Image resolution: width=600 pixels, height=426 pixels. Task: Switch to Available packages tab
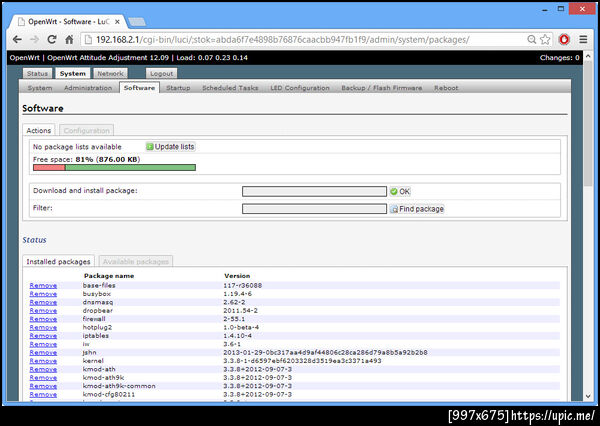tap(136, 262)
